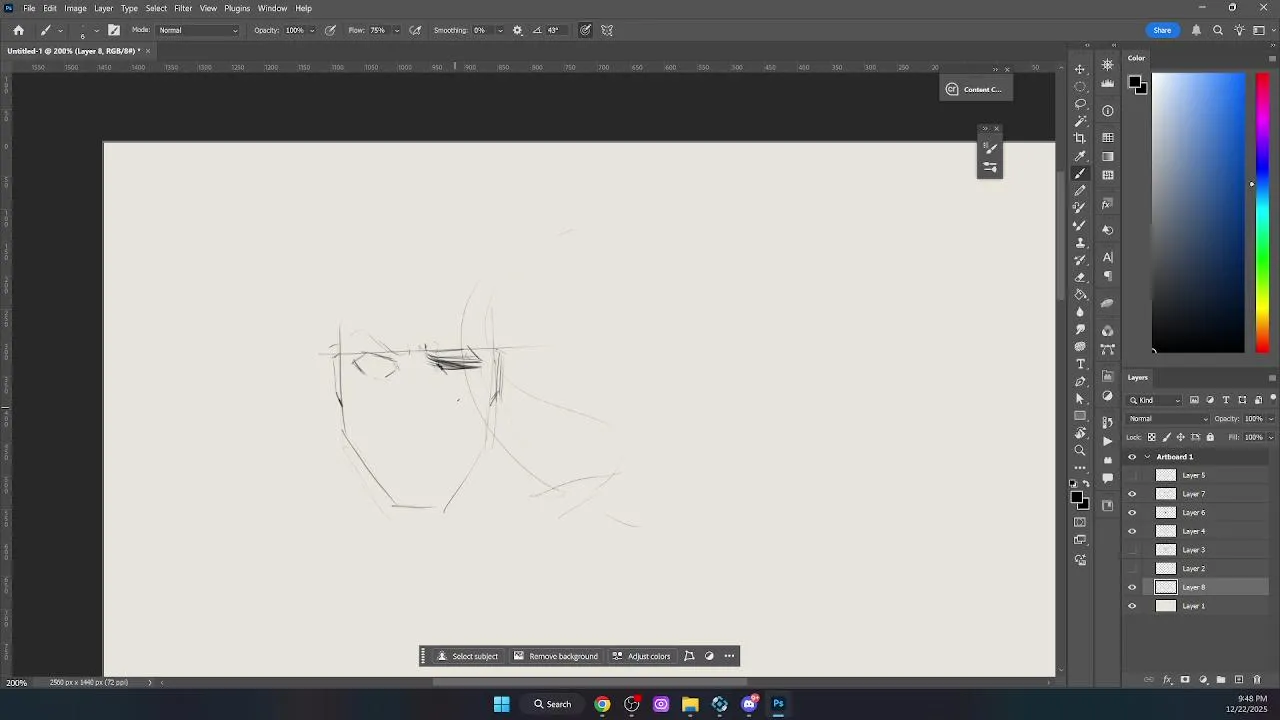
Task: Hide Layer 4 with its eye icon
Action: click(1132, 531)
